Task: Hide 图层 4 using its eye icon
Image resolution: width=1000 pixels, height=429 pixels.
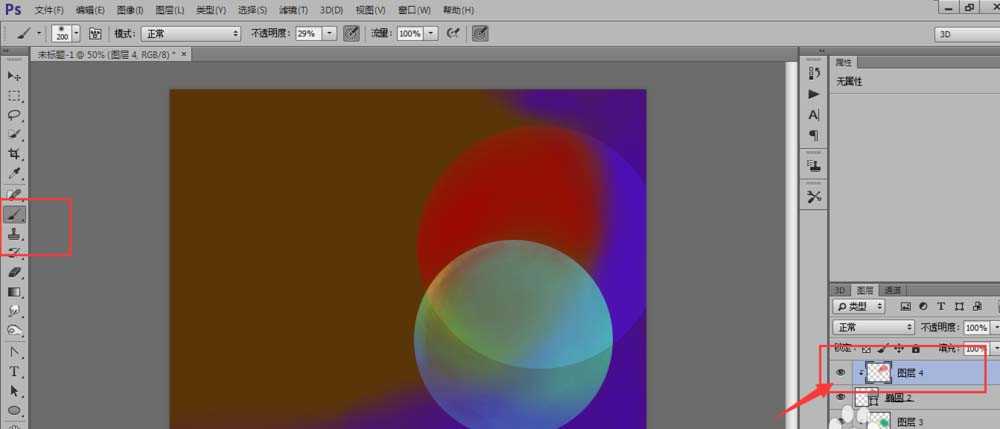Action: click(841, 372)
